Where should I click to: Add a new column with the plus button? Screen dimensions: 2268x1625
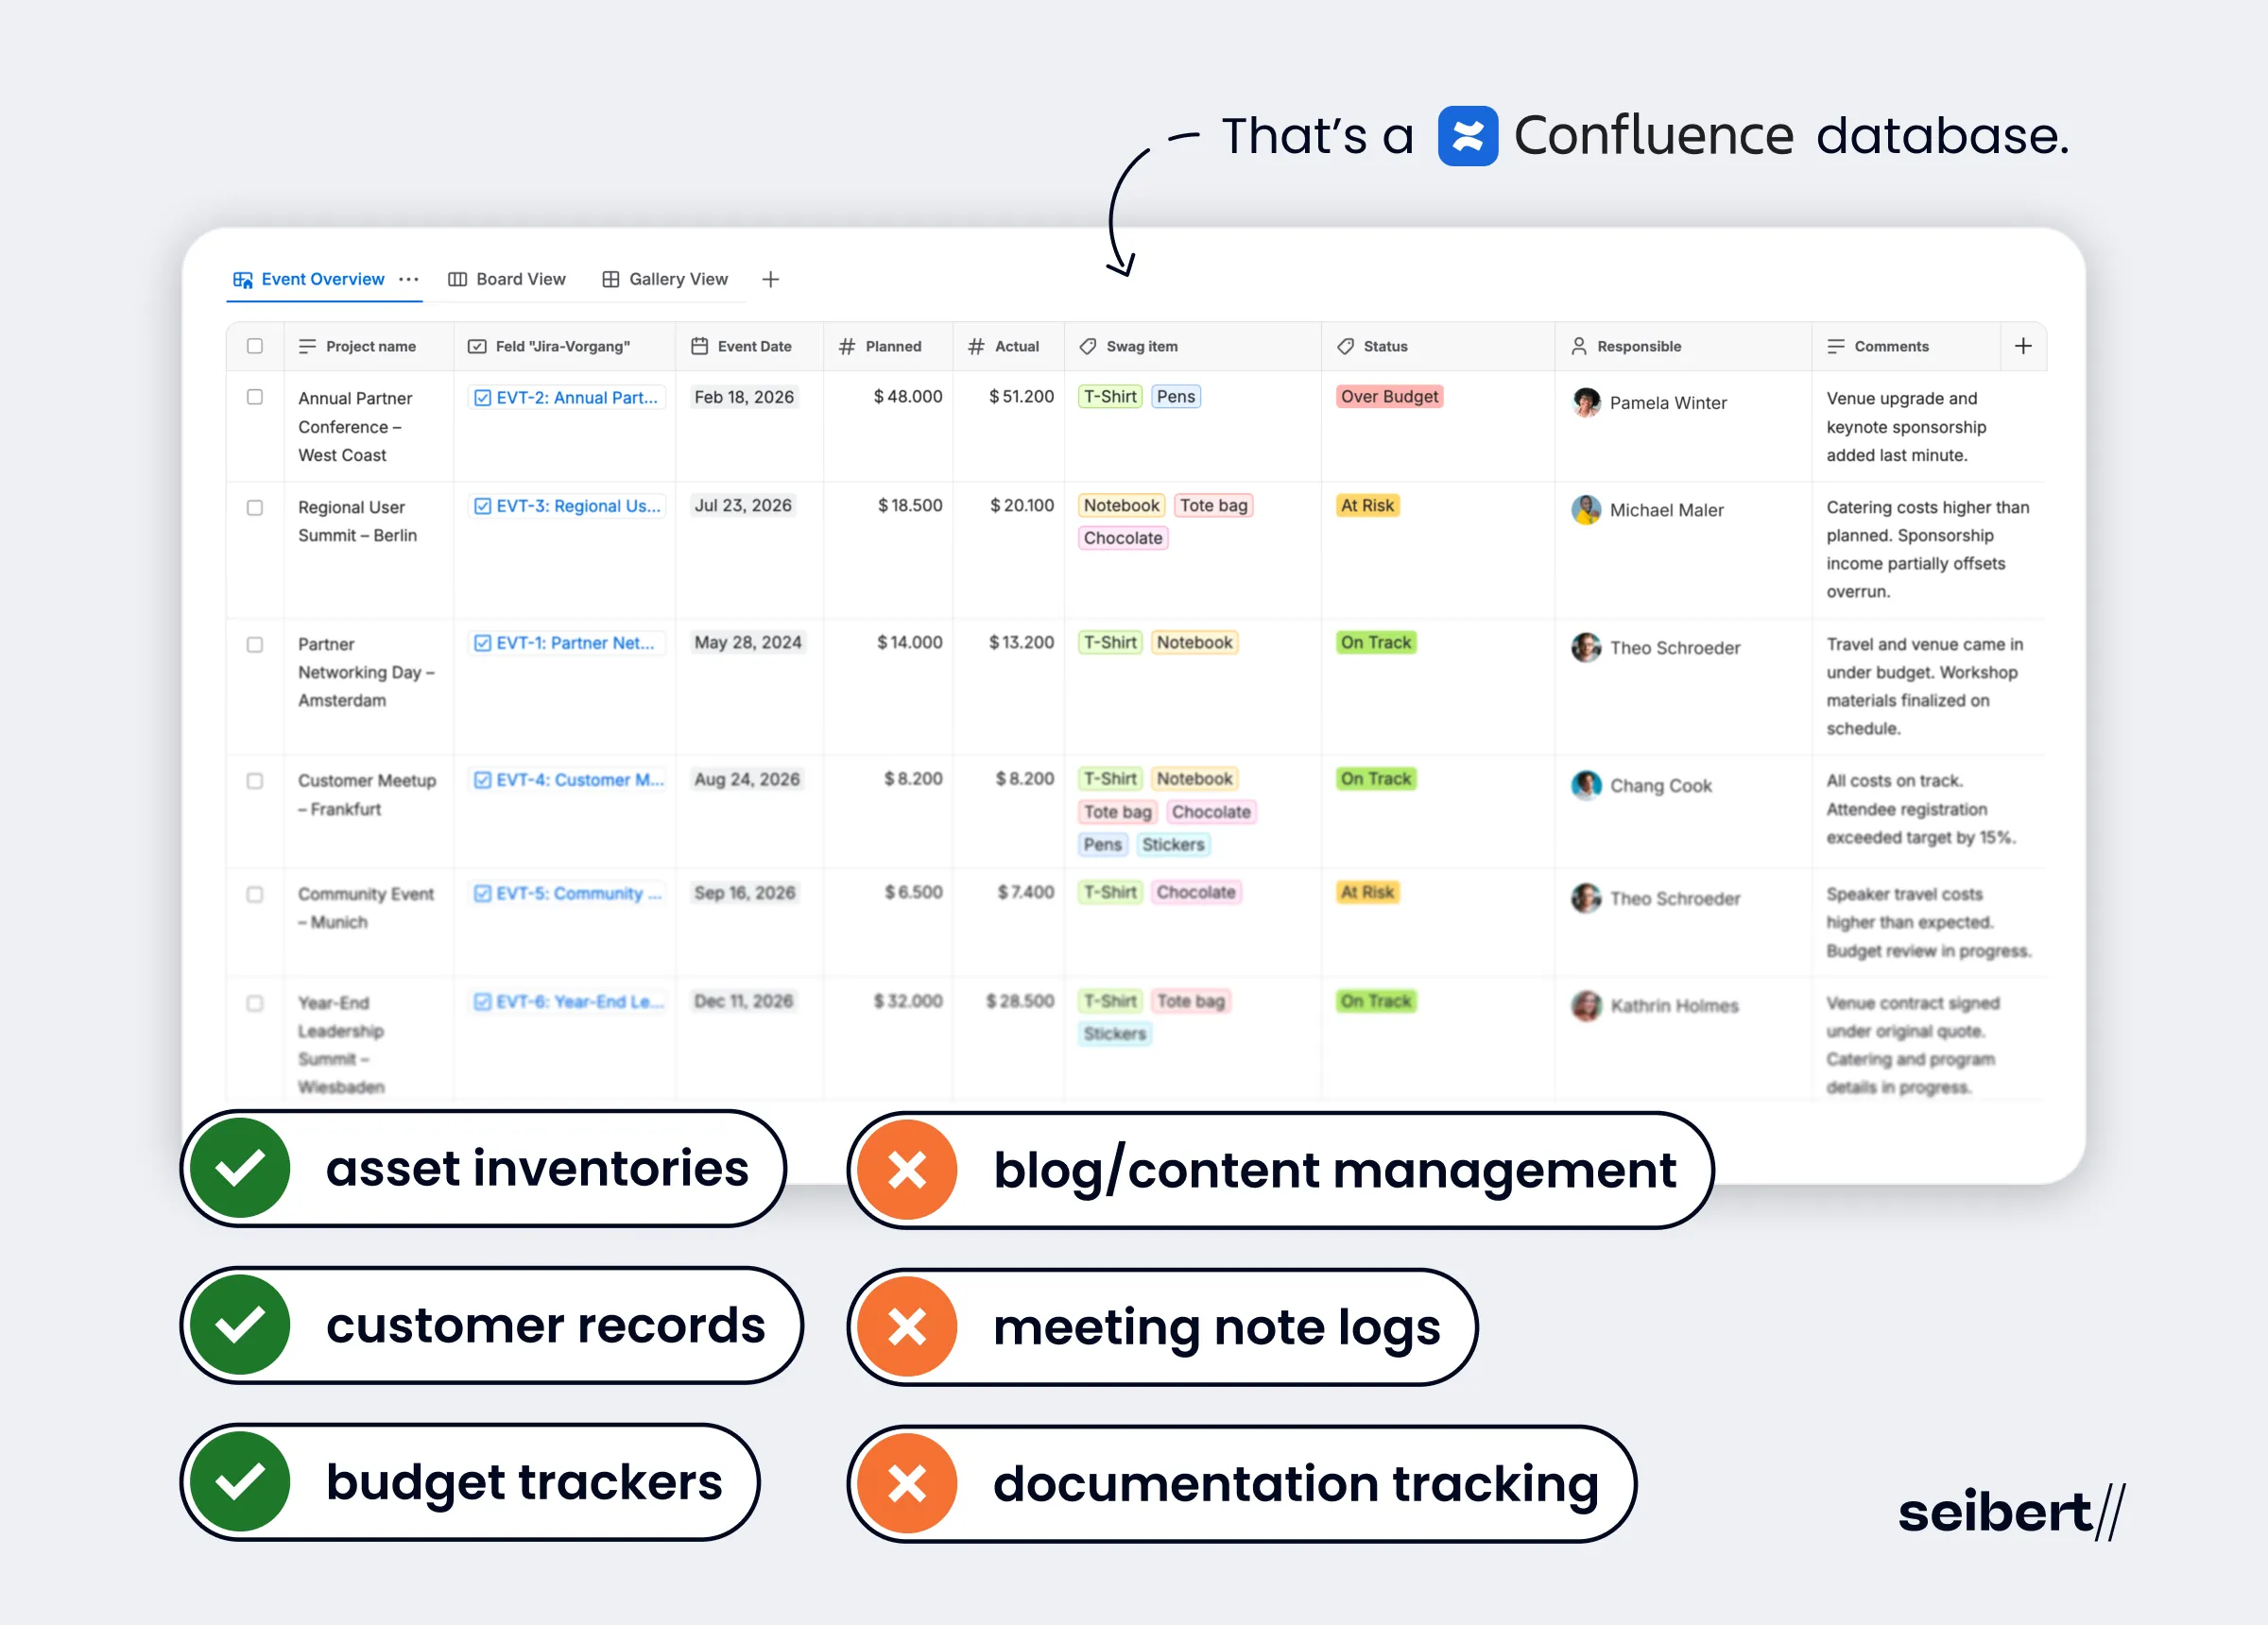pyautogui.click(x=2023, y=346)
